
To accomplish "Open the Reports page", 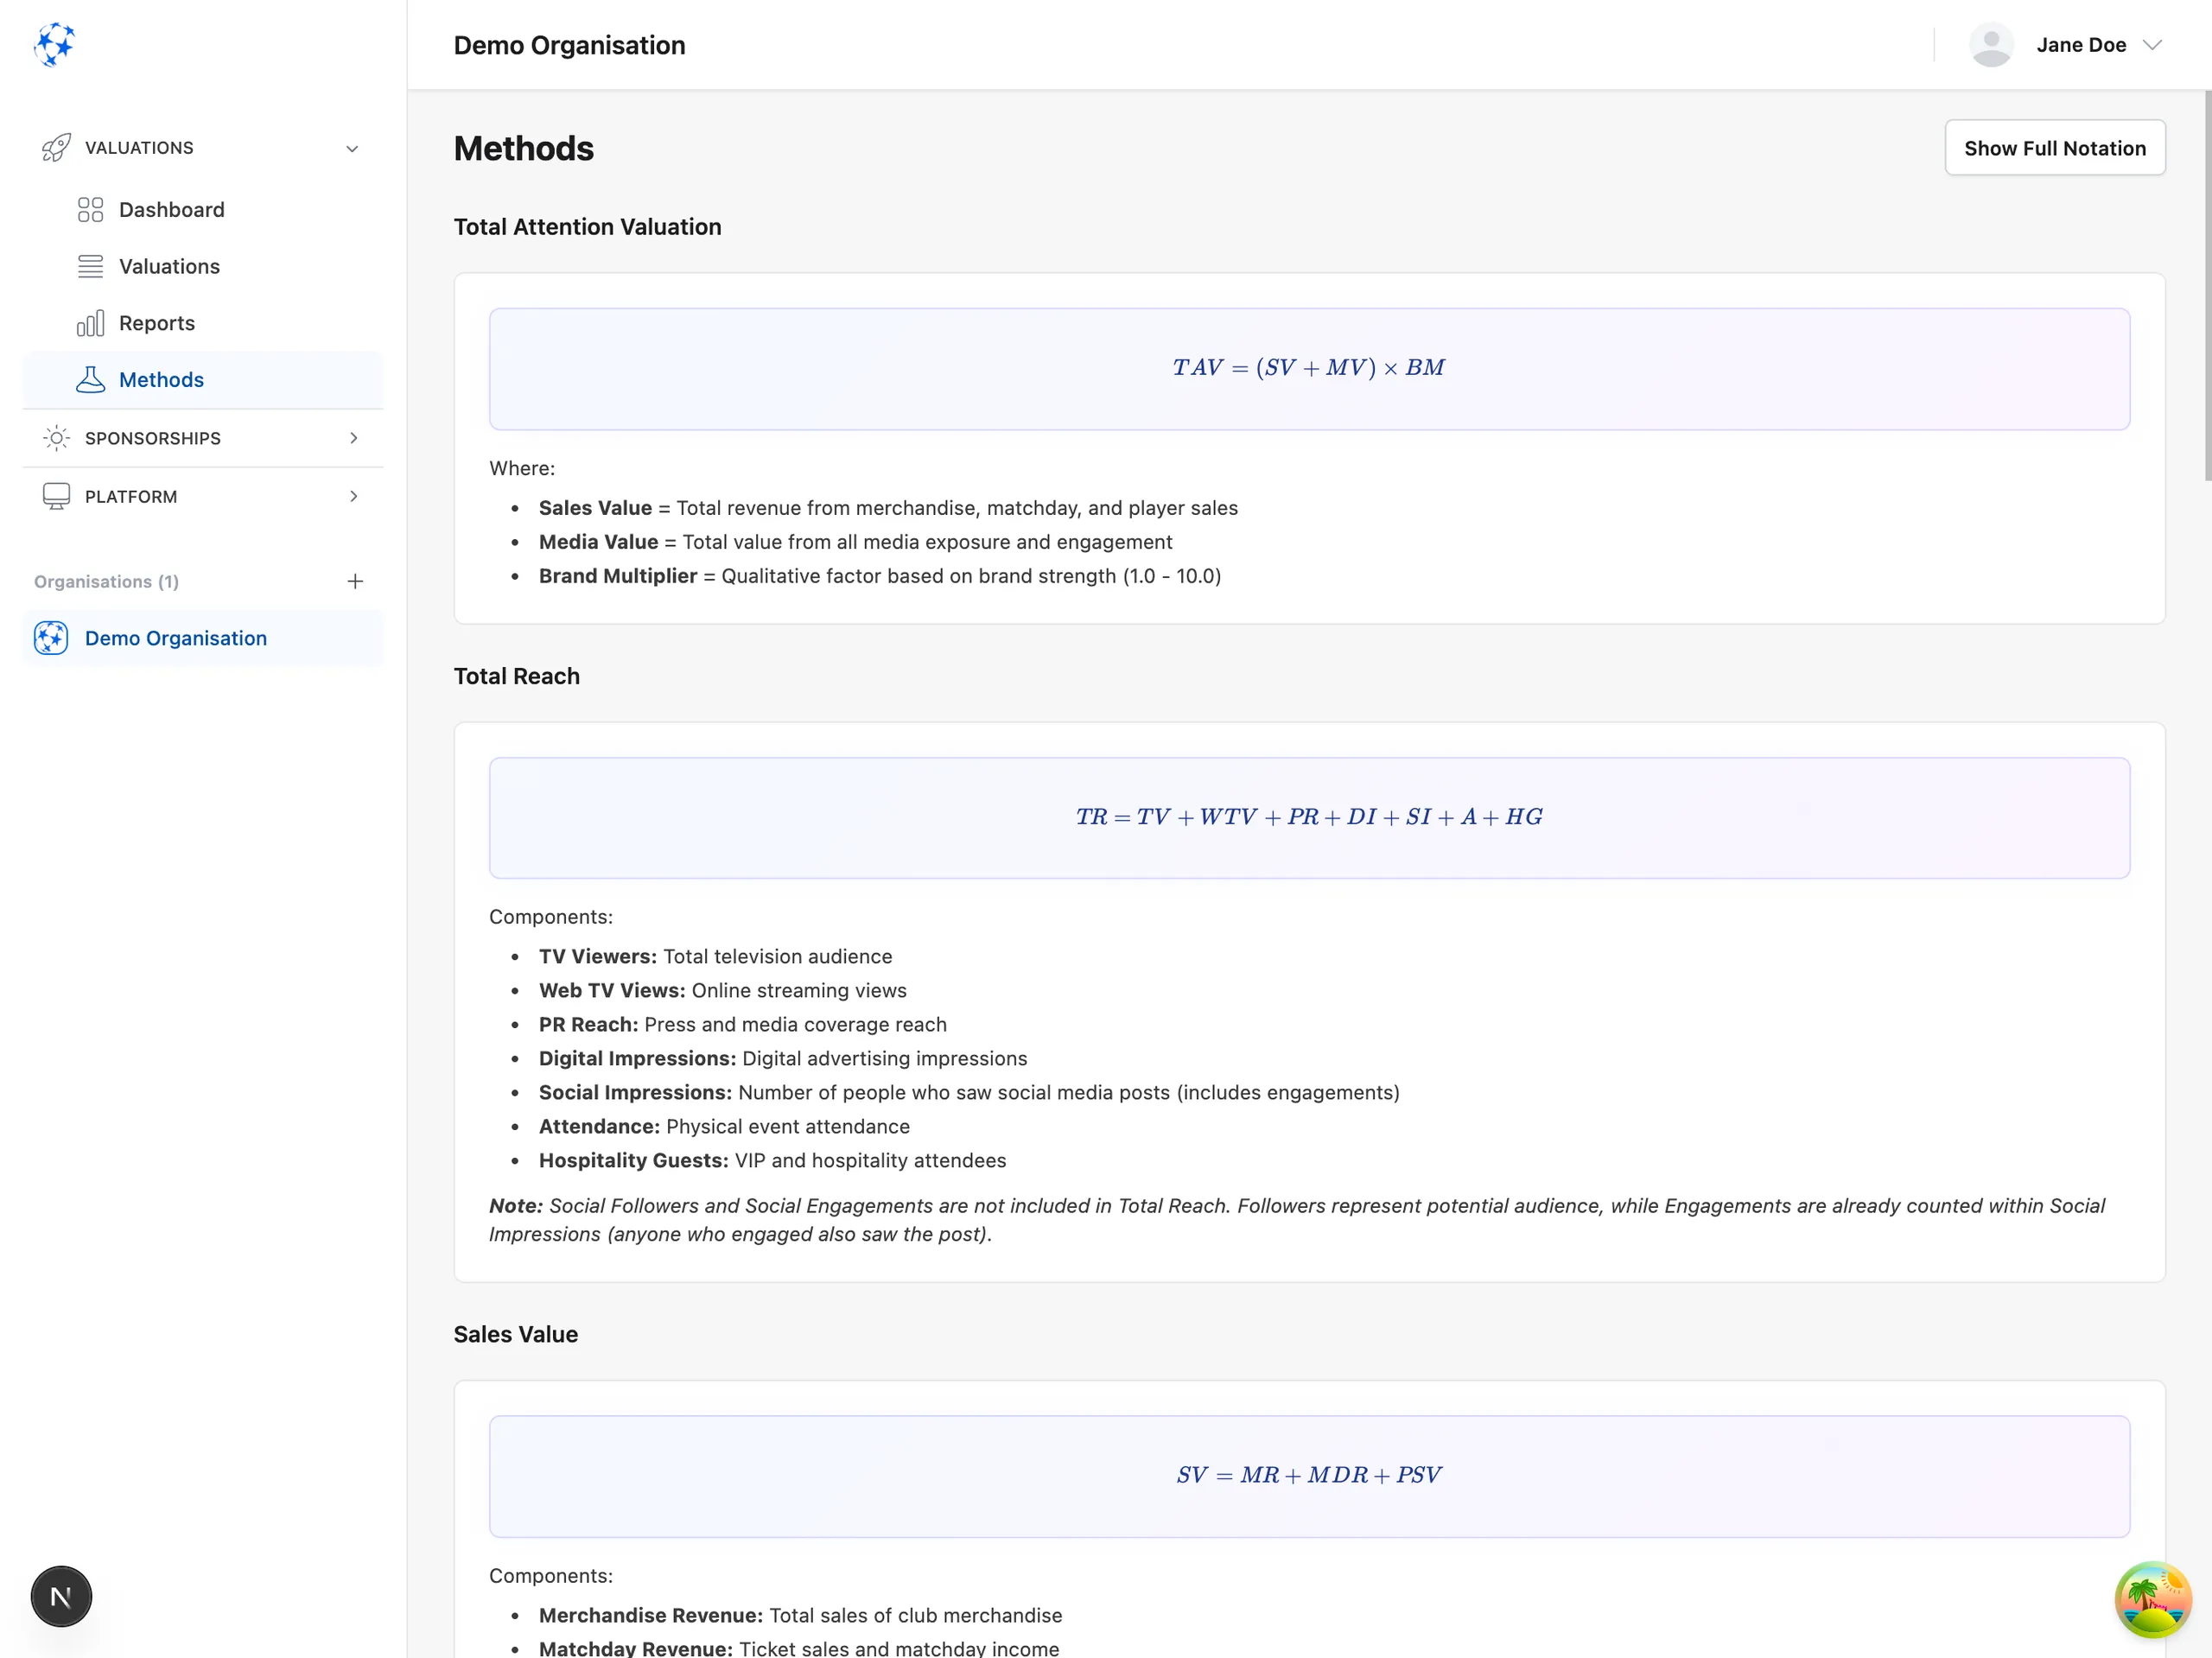I will (x=203, y=323).
